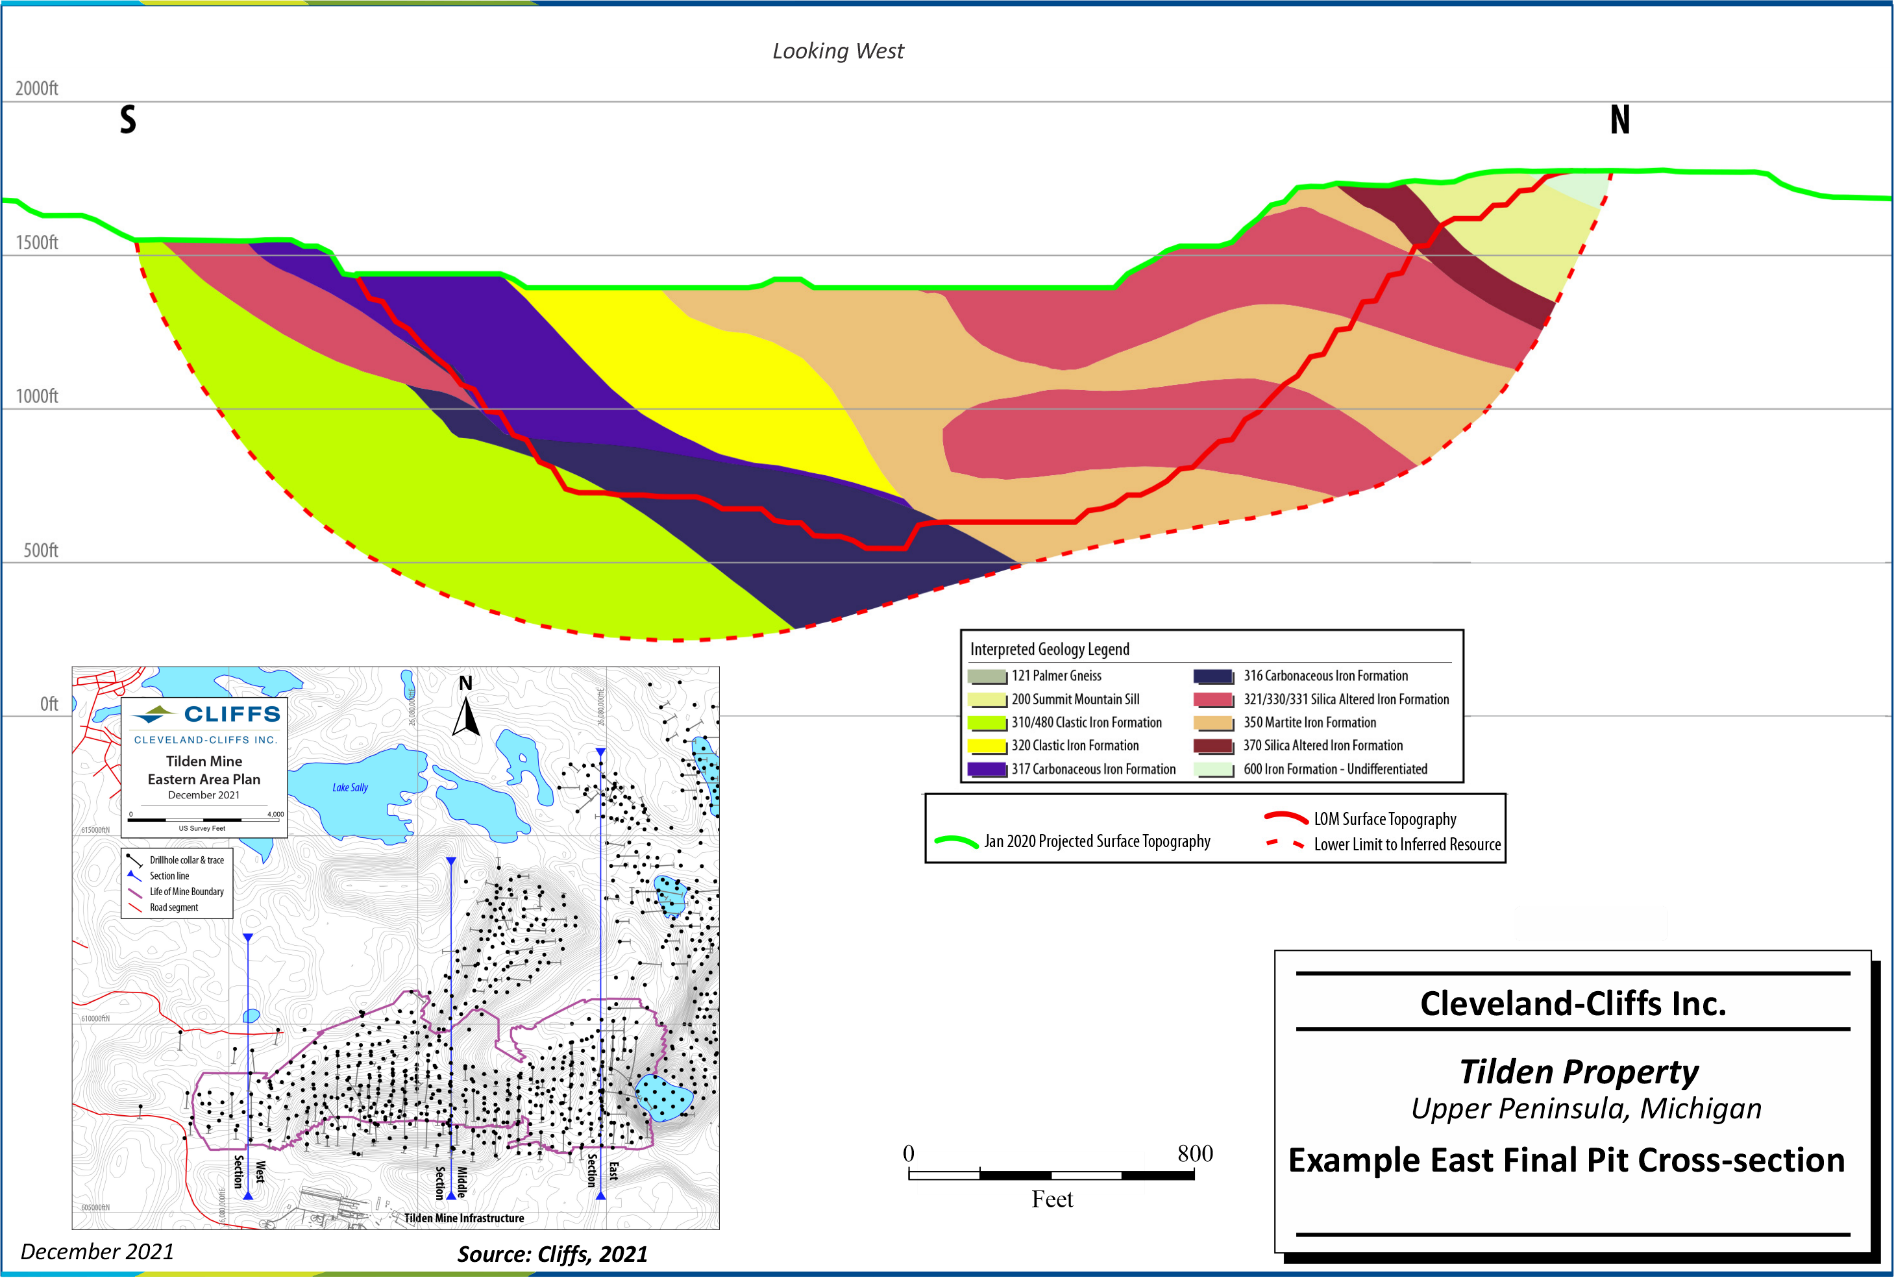This screenshot has width=1894, height=1280.
Task: Click the 'Lake Sally' label on the map
Action: 350,787
